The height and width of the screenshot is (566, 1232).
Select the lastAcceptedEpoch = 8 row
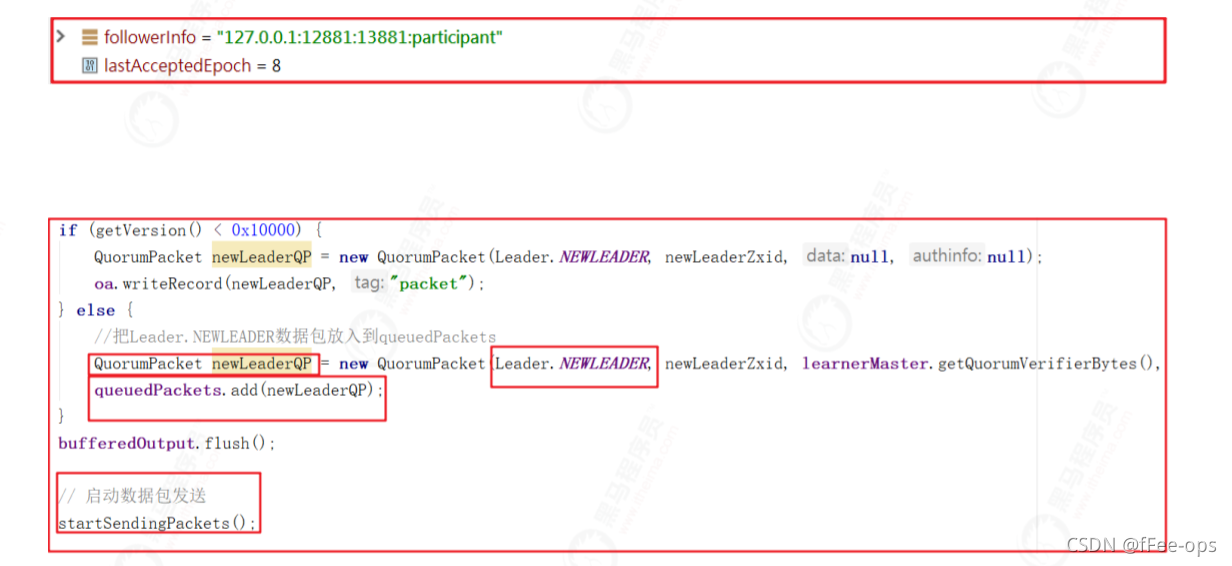pyautogui.click(x=192, y=66)
